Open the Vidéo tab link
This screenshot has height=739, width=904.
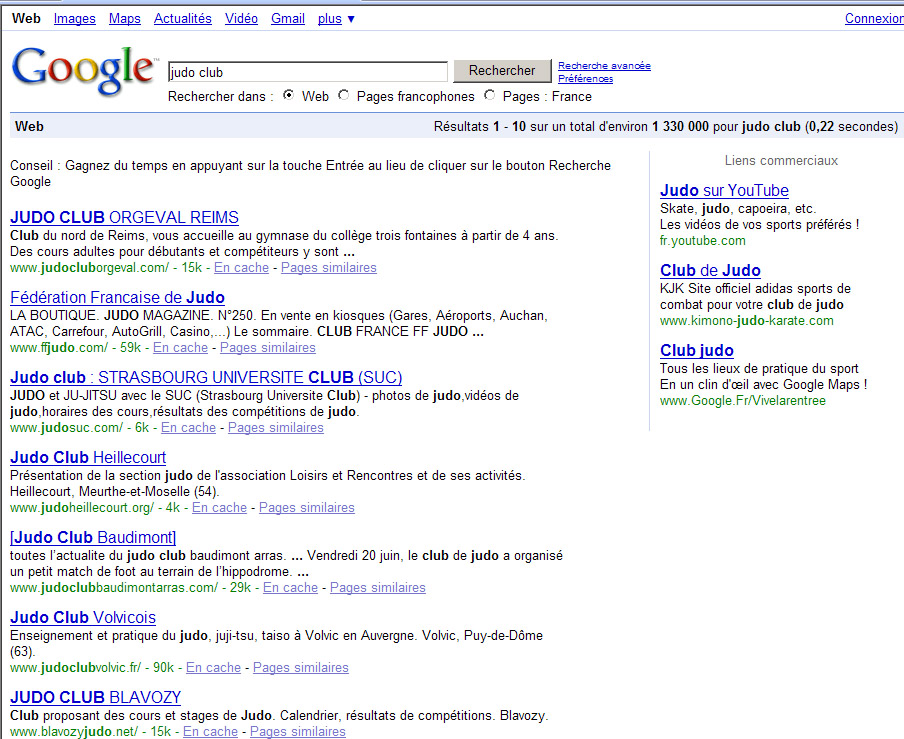pos(241,18)
